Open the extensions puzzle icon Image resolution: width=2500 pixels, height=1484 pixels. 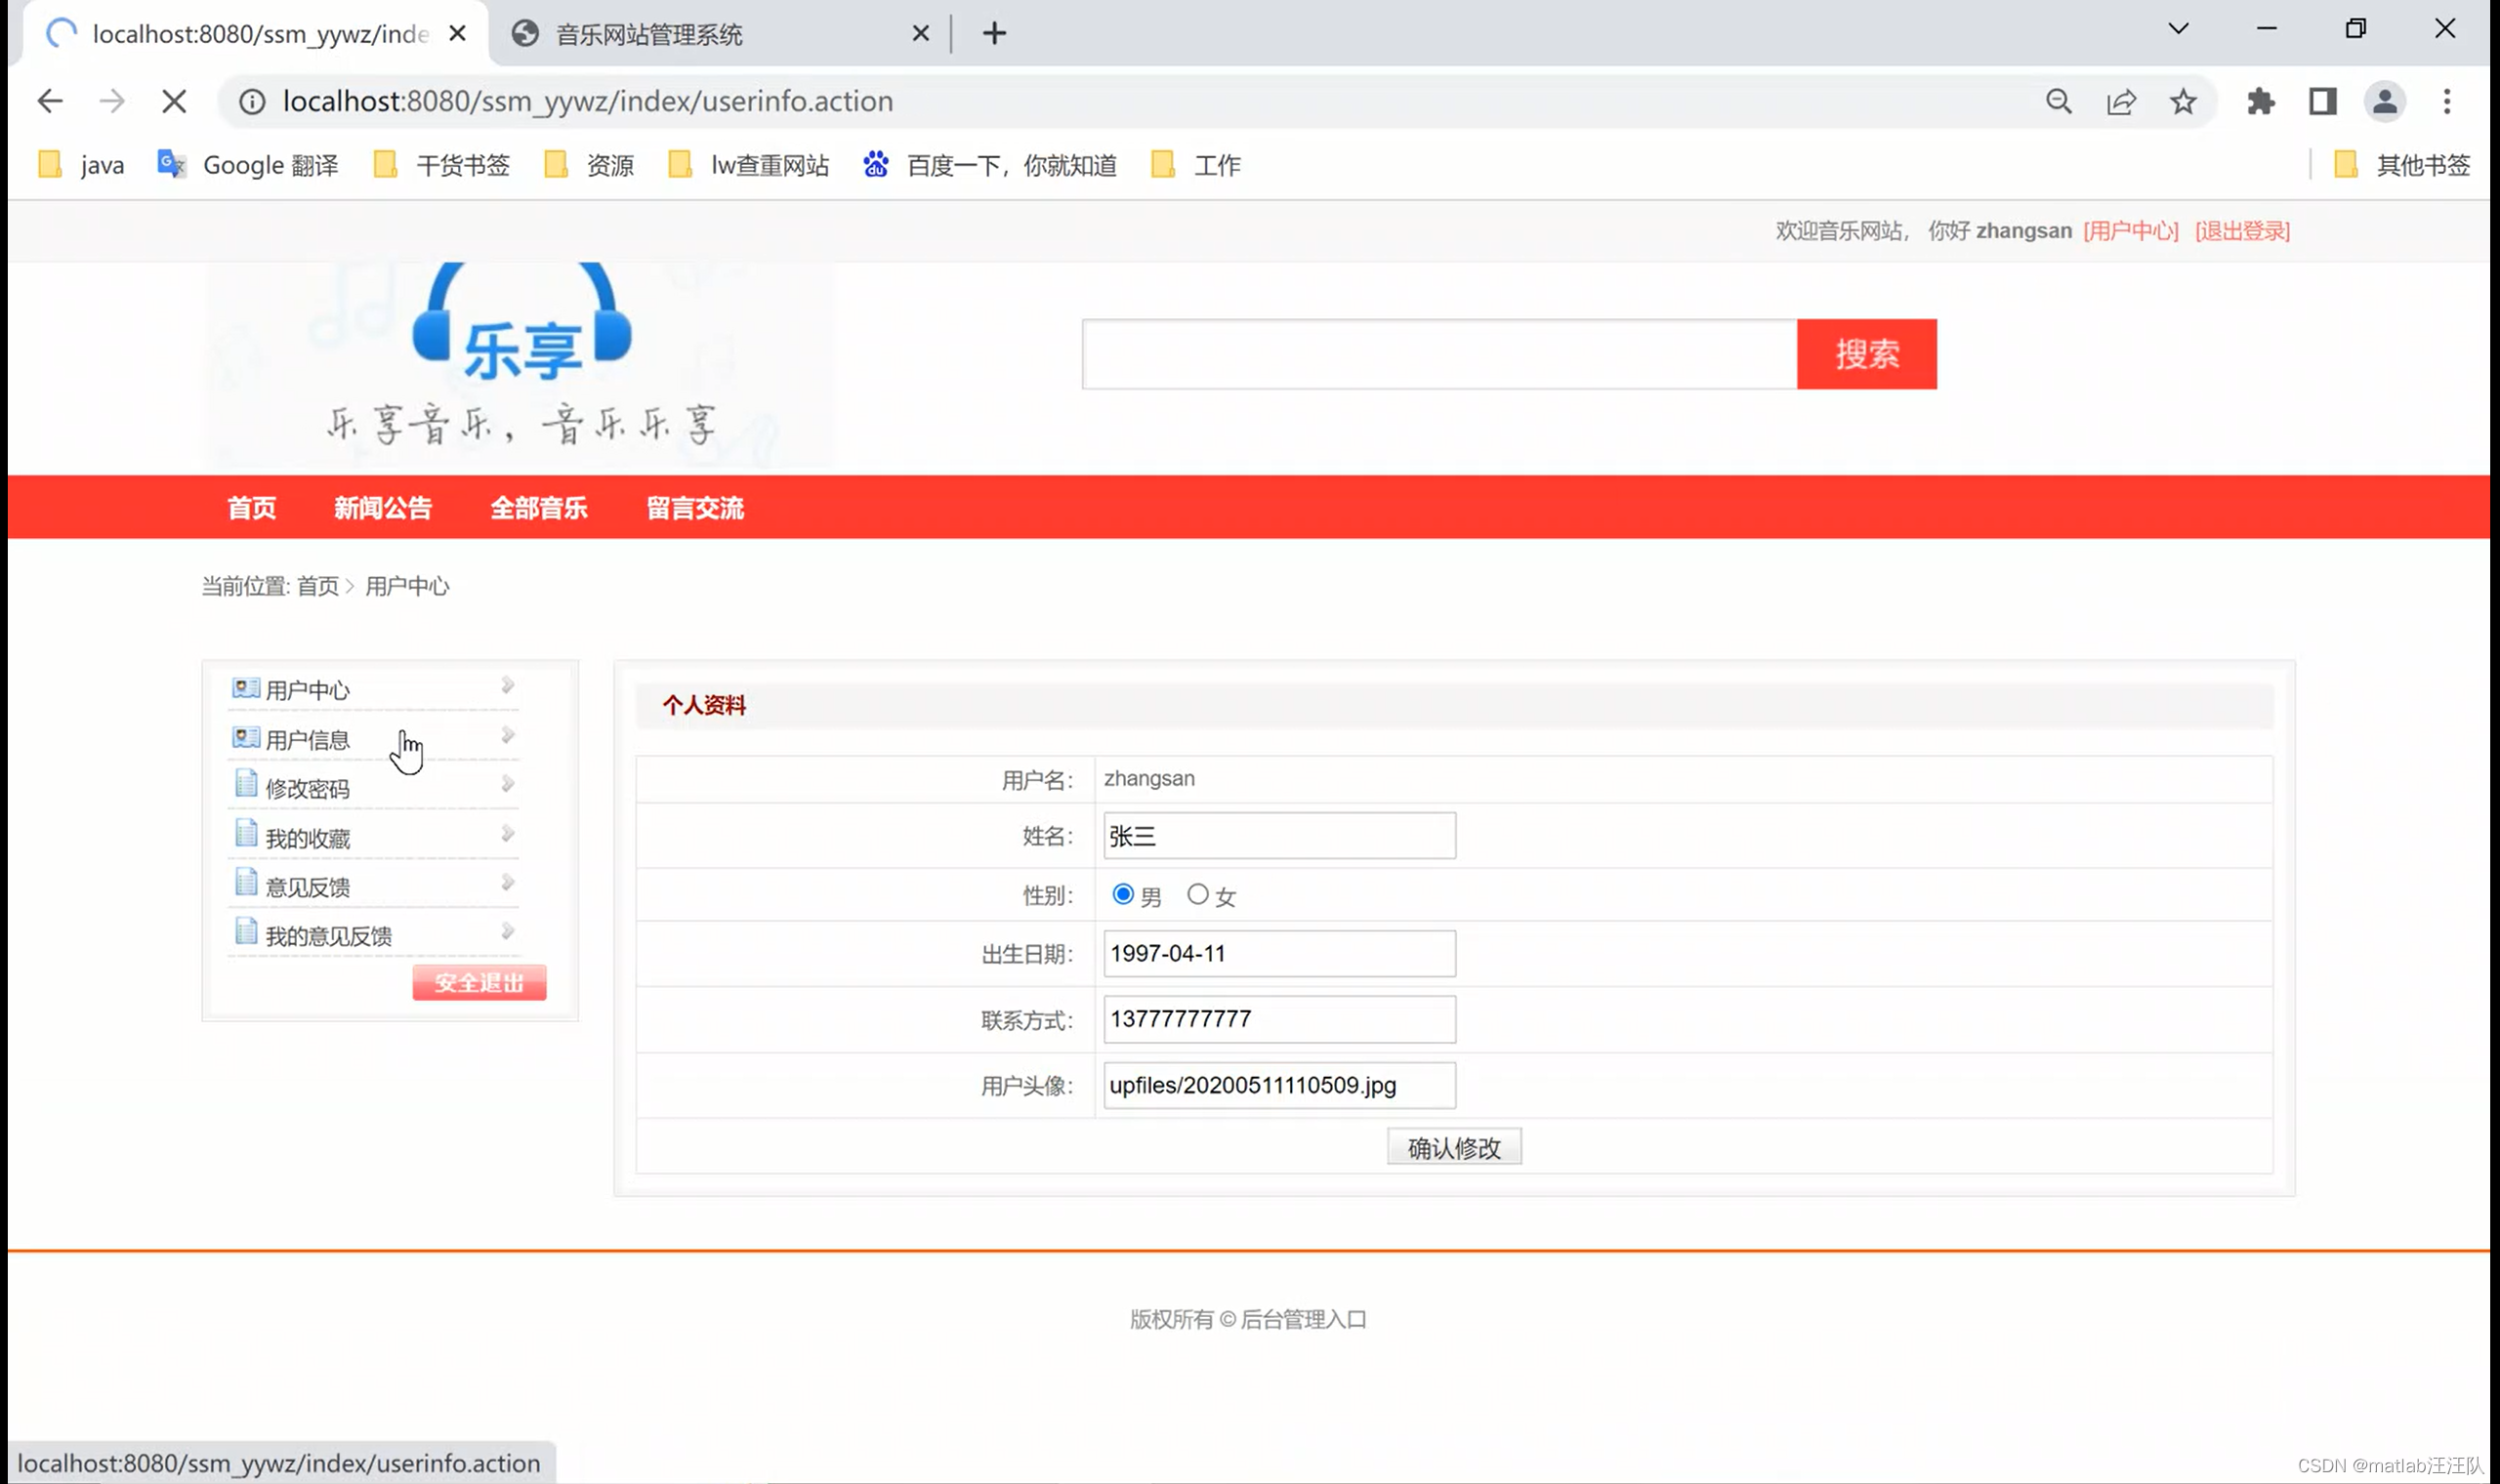click(2260, 101)
